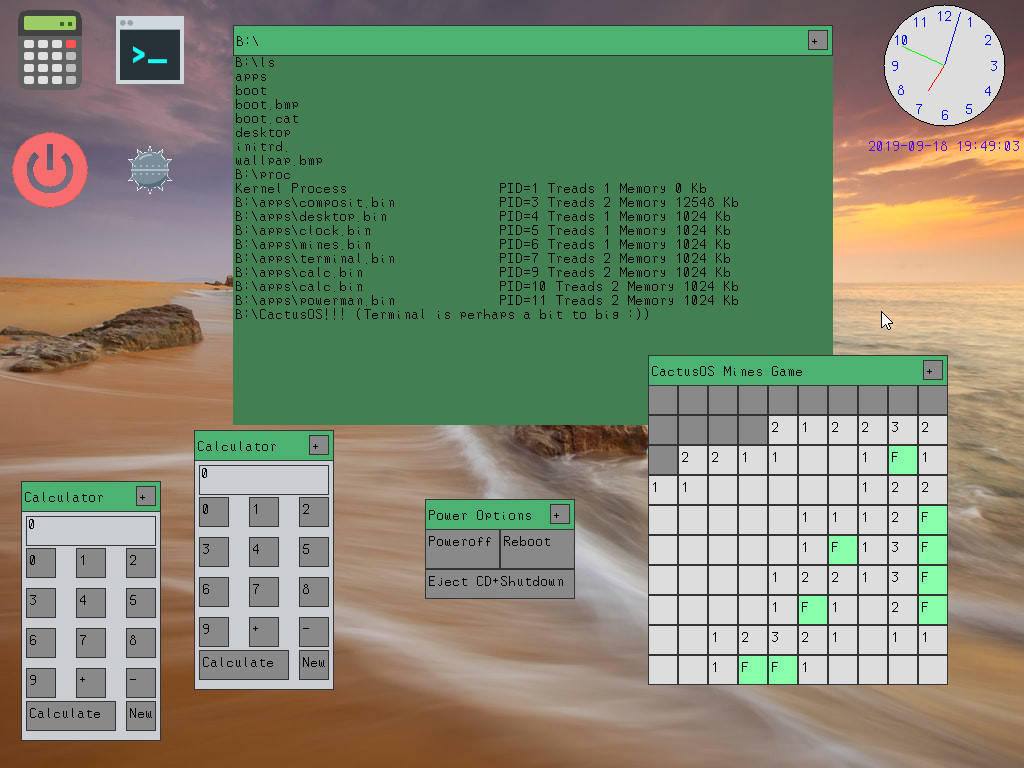The width and height of the screenshot is (1024, 768).
Task: Open the red Power desktop icon
Action: coord(50,170)
